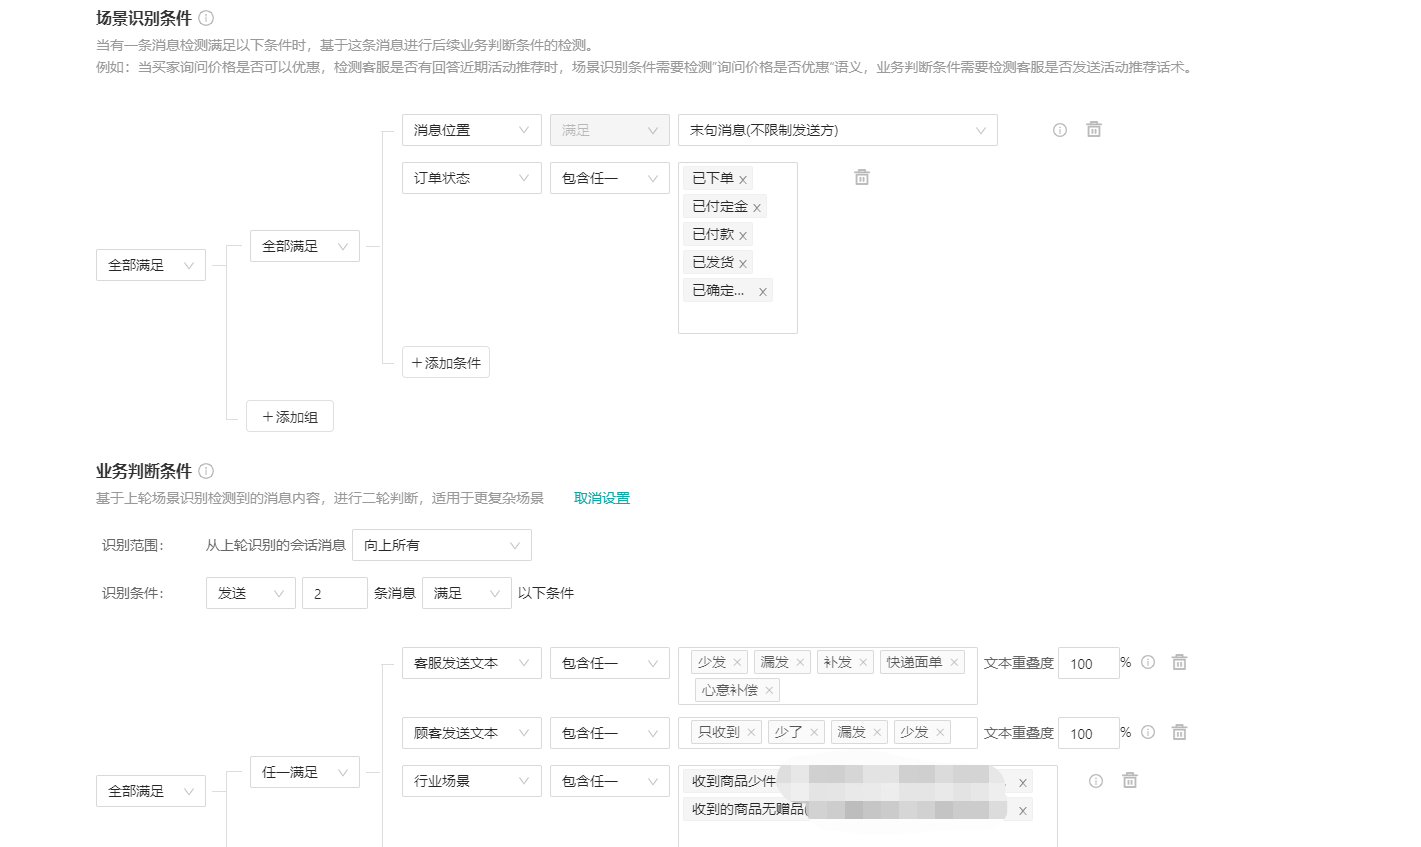The image size is (1421, 847).
Task: Open top outer 全部满足 group dropdown
Action: coord(150,265)
